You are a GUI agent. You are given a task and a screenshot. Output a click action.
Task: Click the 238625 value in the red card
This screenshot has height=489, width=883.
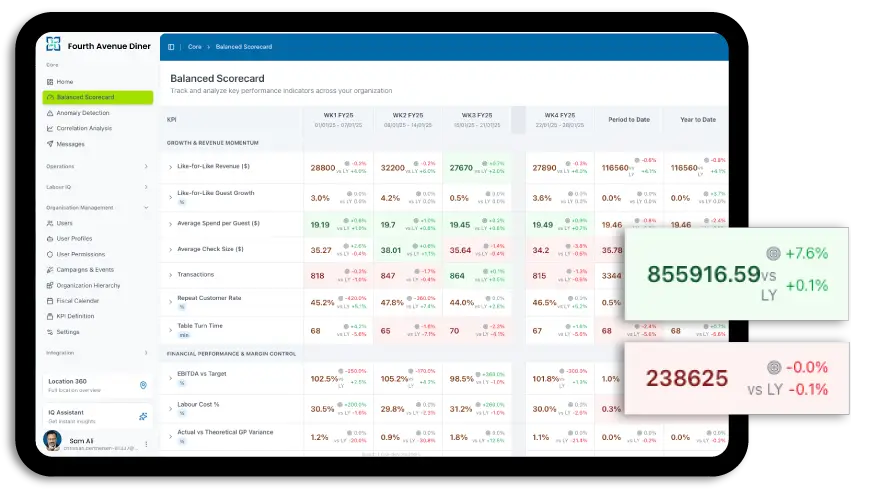tap(686, 379)
